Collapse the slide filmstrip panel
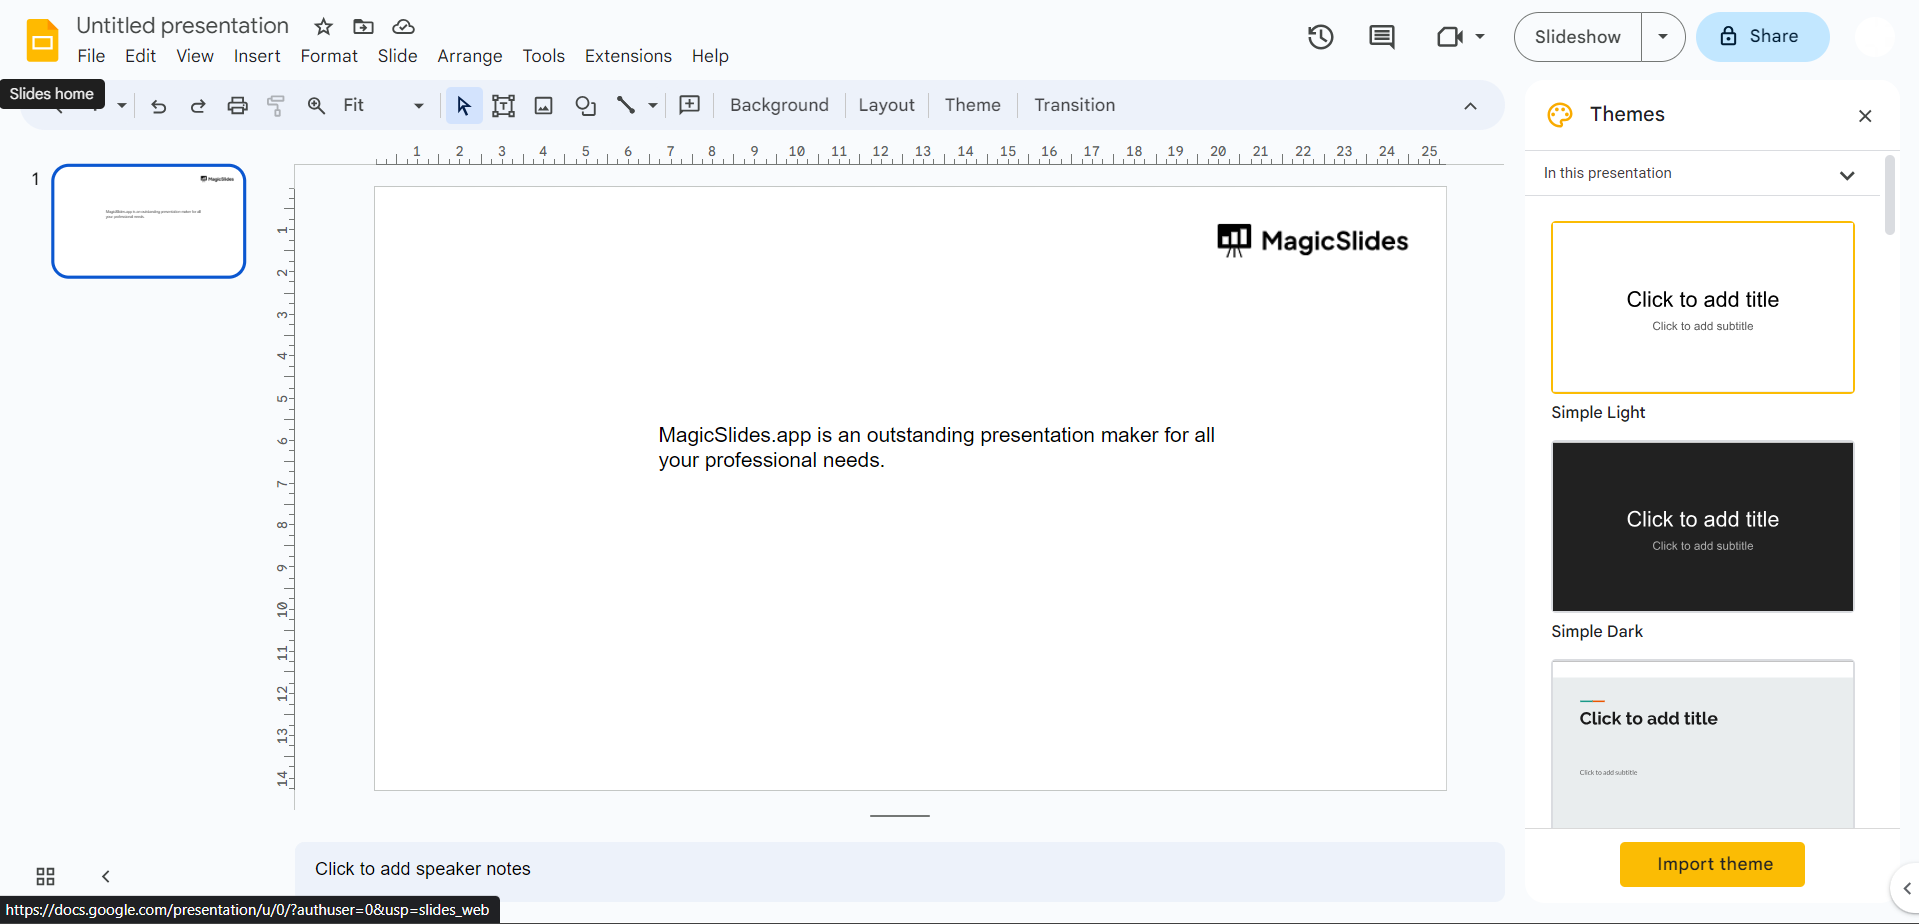The image size is (1919, 924). click(105, 875)
